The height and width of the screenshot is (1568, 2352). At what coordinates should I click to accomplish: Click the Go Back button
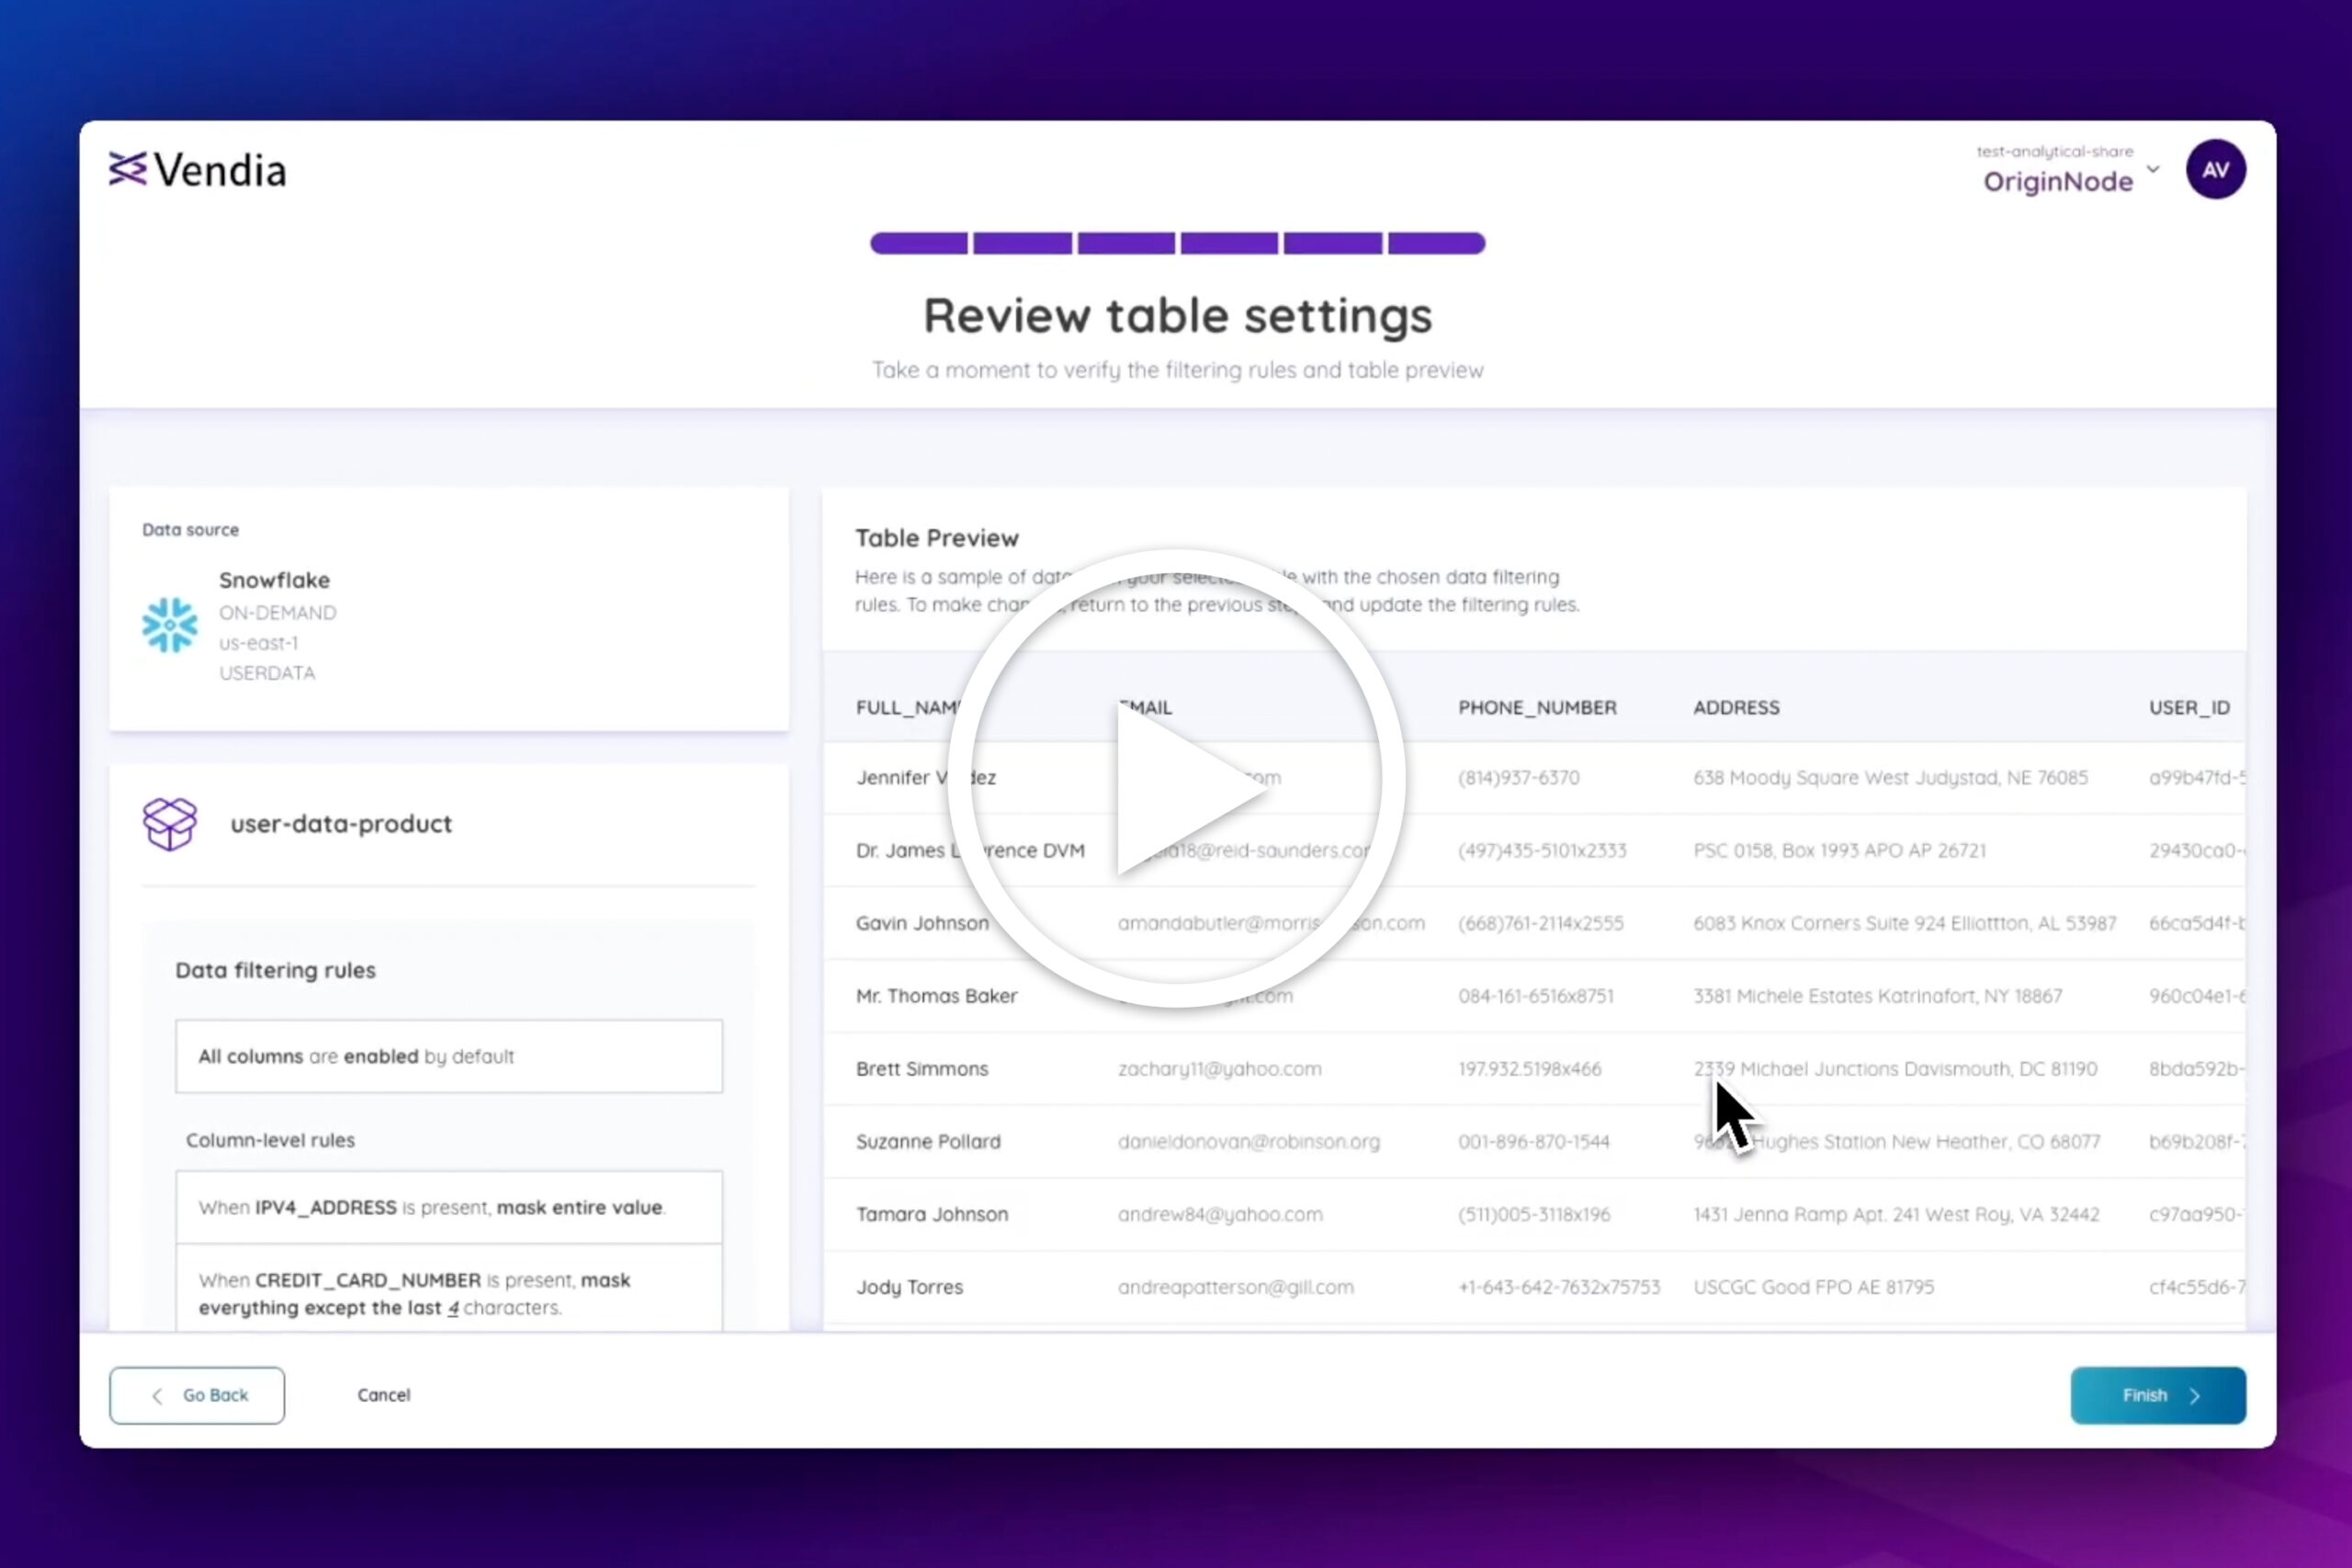tap(197, 1396)
